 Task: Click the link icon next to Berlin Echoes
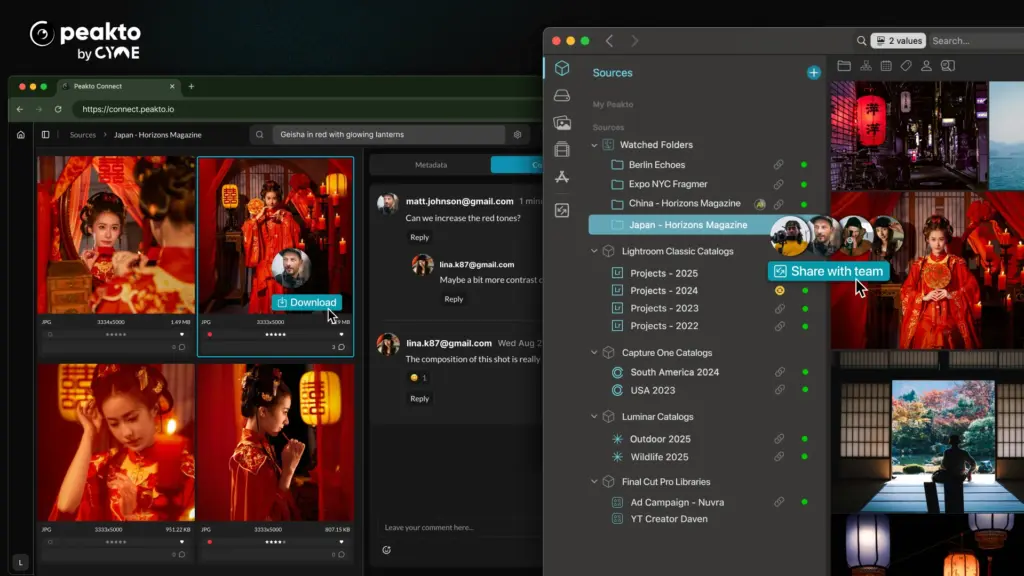tap(779, 165)
